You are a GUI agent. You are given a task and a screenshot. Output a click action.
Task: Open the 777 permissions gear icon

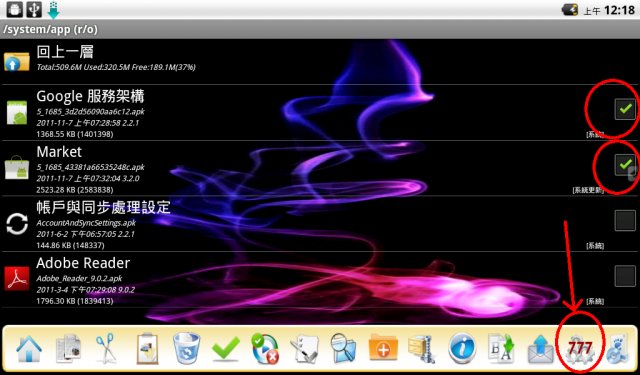click(x=580, y=349)
